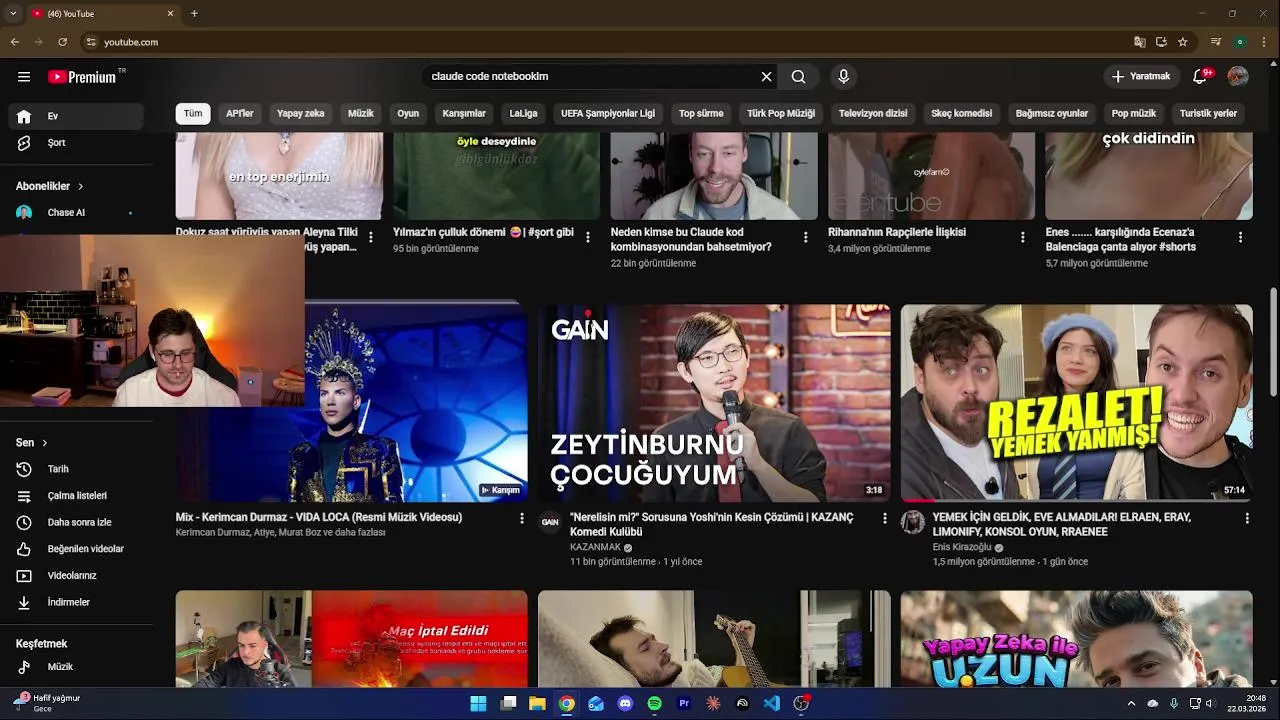Image resolution: width=1280 pixels, height=720 pixels.
Task: Open the Enis Kirazoğlu channel link
Action: (962, 547)
